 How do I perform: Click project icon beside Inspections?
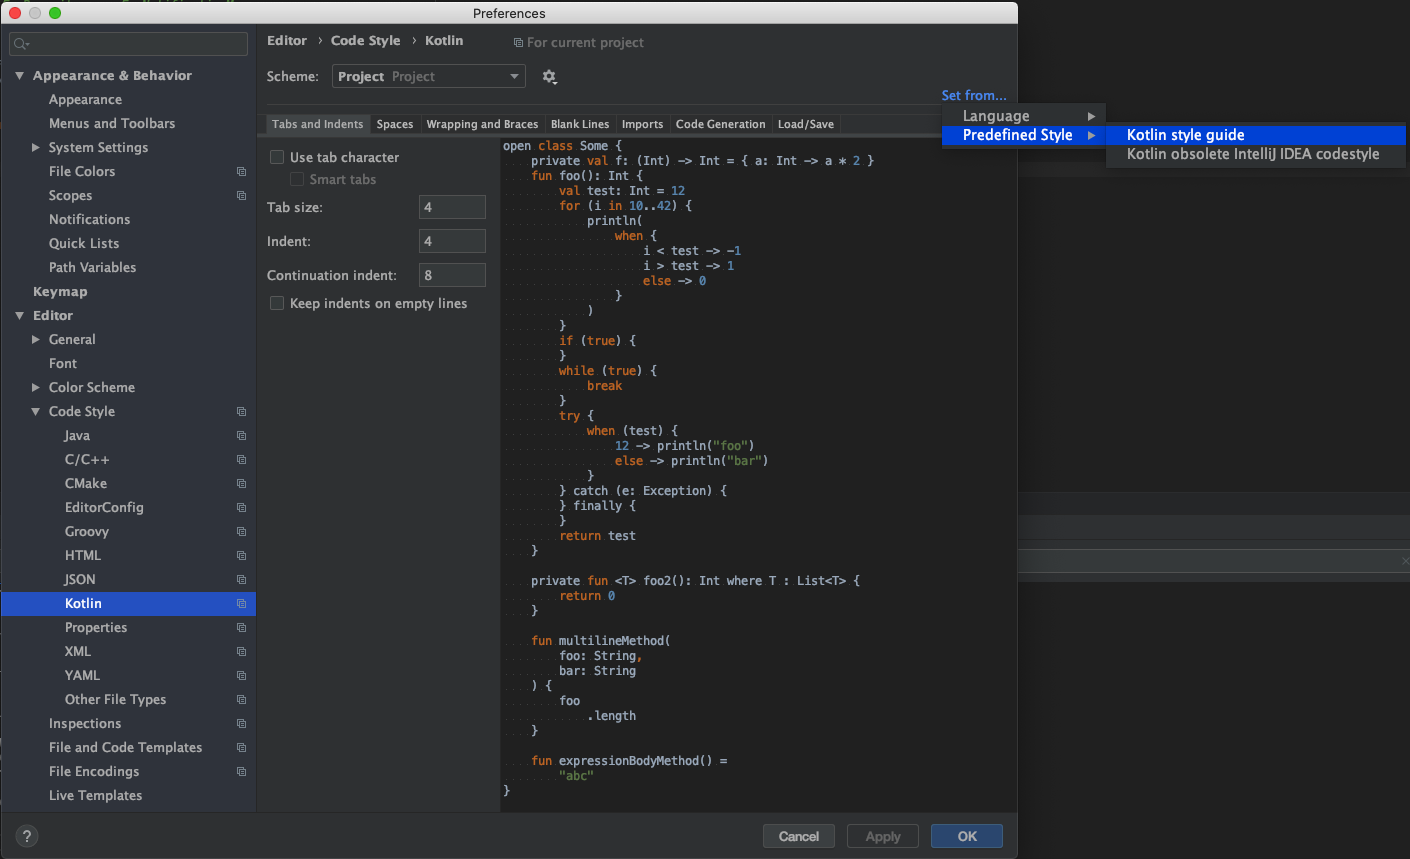pyautogui.click(x=241, y=724)
